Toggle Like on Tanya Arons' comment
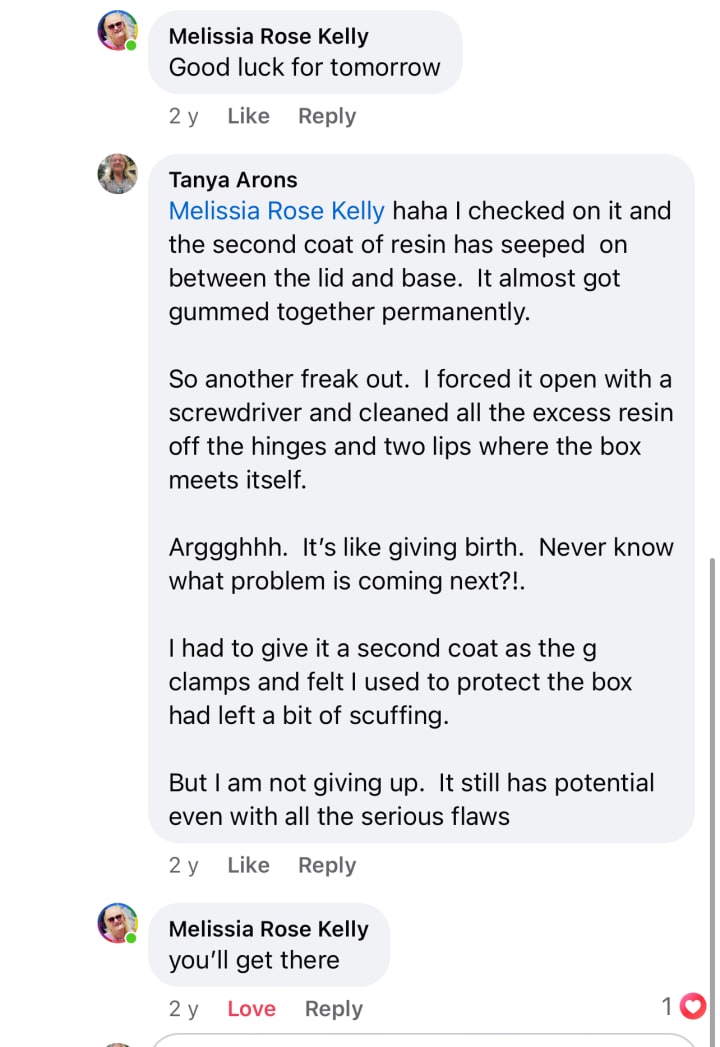The image size is (720, 1047). pos(248,865)
